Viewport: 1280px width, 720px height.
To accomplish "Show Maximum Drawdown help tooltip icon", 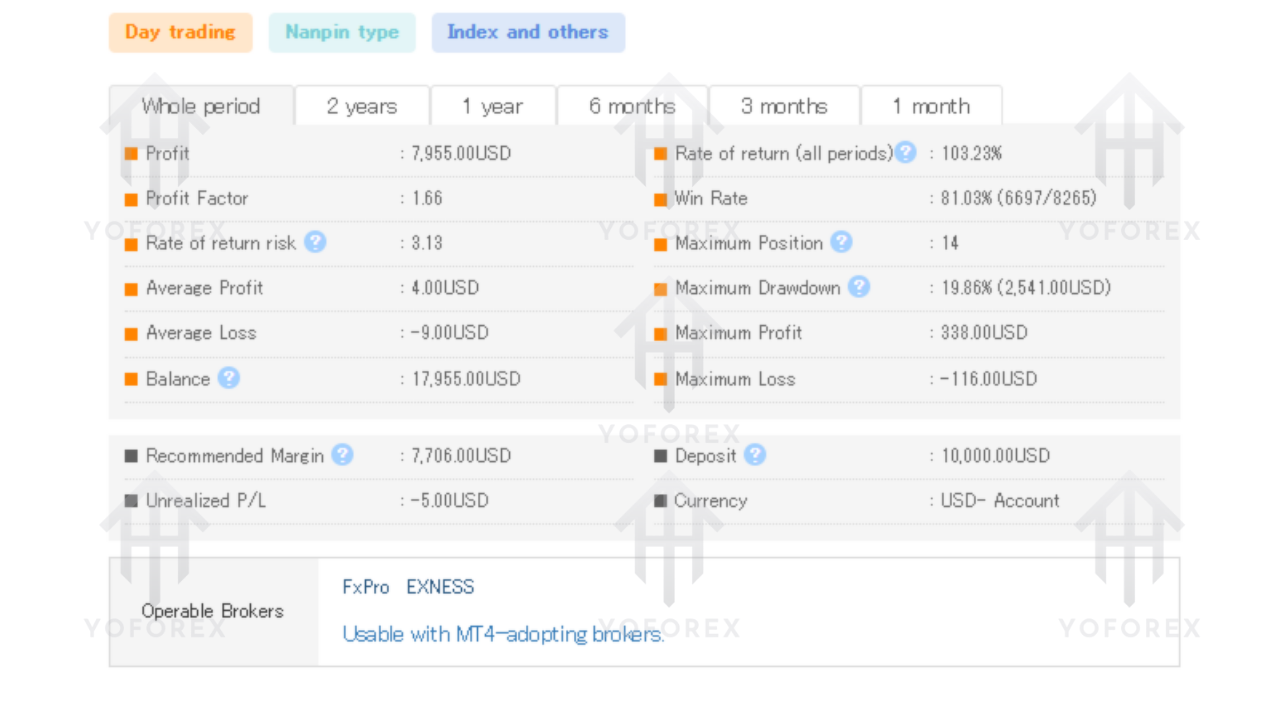I will coord(859,287).
